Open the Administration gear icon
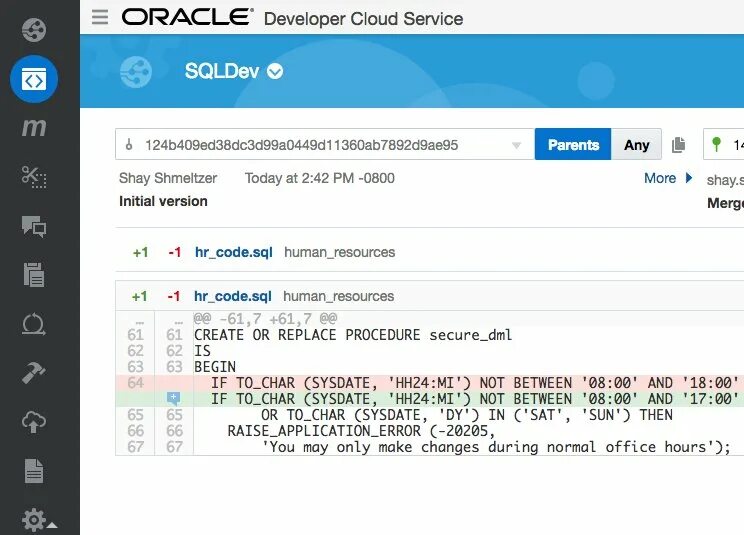This screenshot has width=744, height=535. [x=34, y=520]
